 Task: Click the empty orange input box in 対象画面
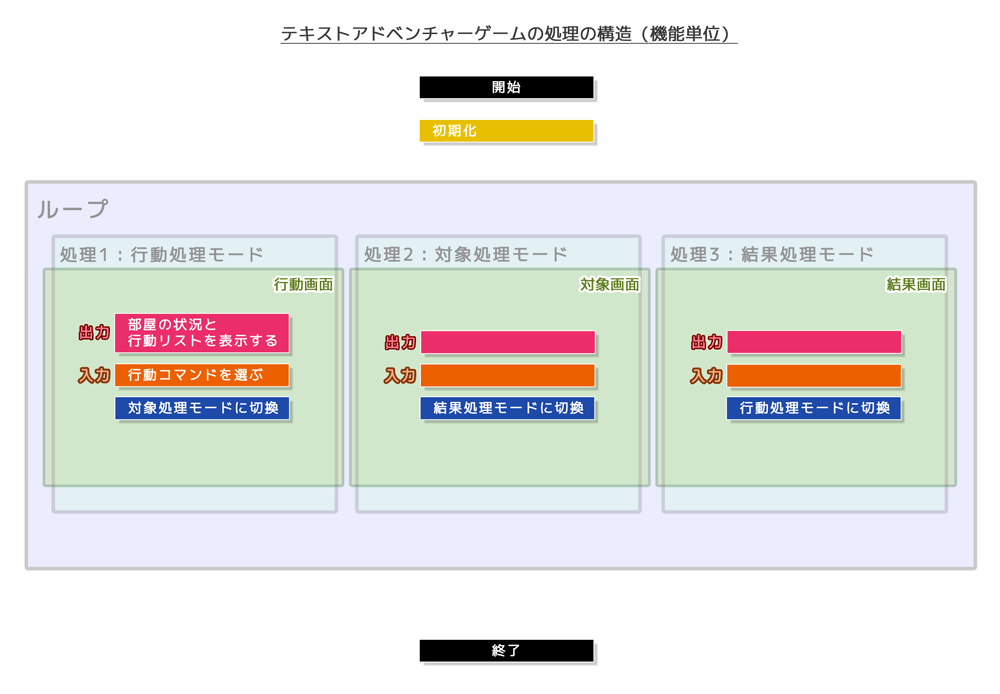[508, 376]
